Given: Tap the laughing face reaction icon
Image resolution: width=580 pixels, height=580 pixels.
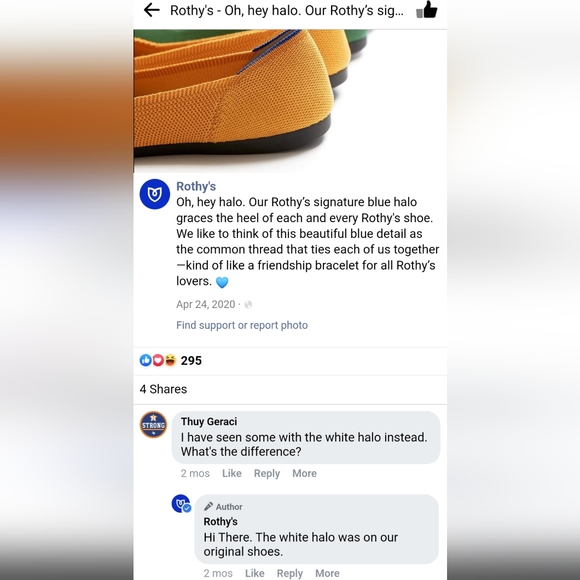Looking at the screenshot, I should [170, 360].
